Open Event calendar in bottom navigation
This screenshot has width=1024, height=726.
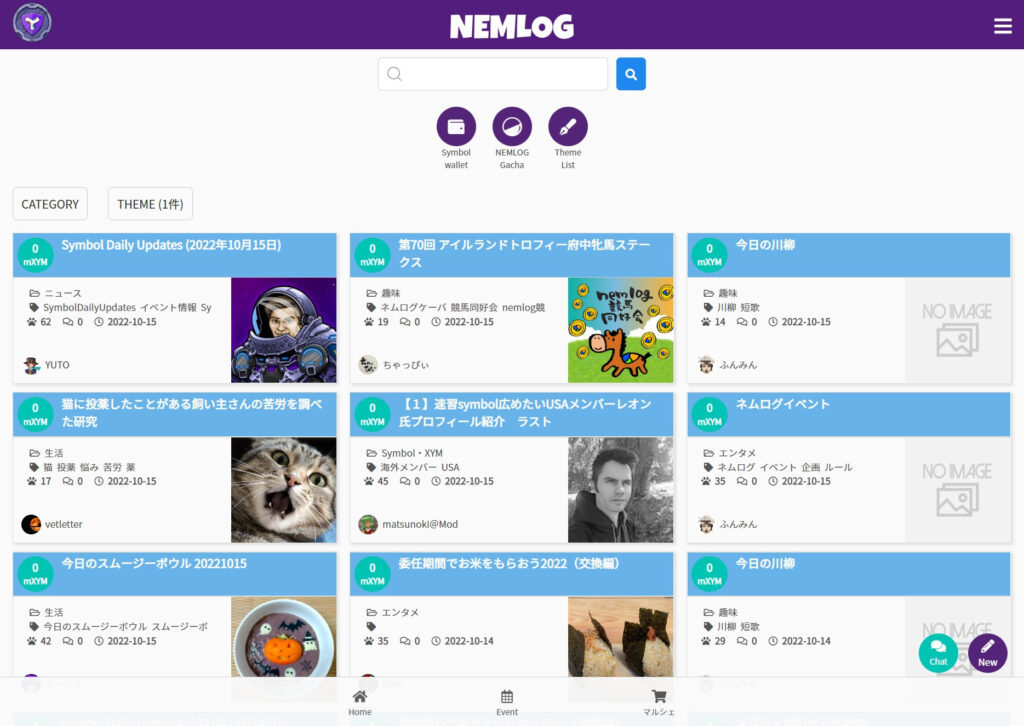pyautogui.click(x=507, y=702)
